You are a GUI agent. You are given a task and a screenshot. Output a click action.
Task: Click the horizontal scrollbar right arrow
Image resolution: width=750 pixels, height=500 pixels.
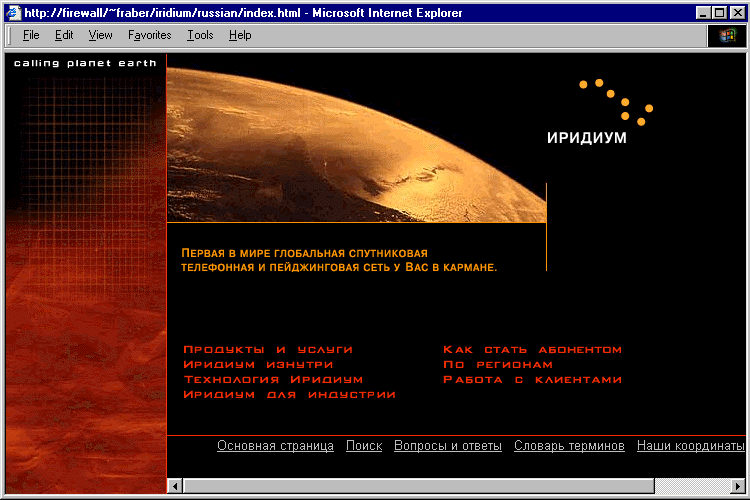(x=738, y=486)
